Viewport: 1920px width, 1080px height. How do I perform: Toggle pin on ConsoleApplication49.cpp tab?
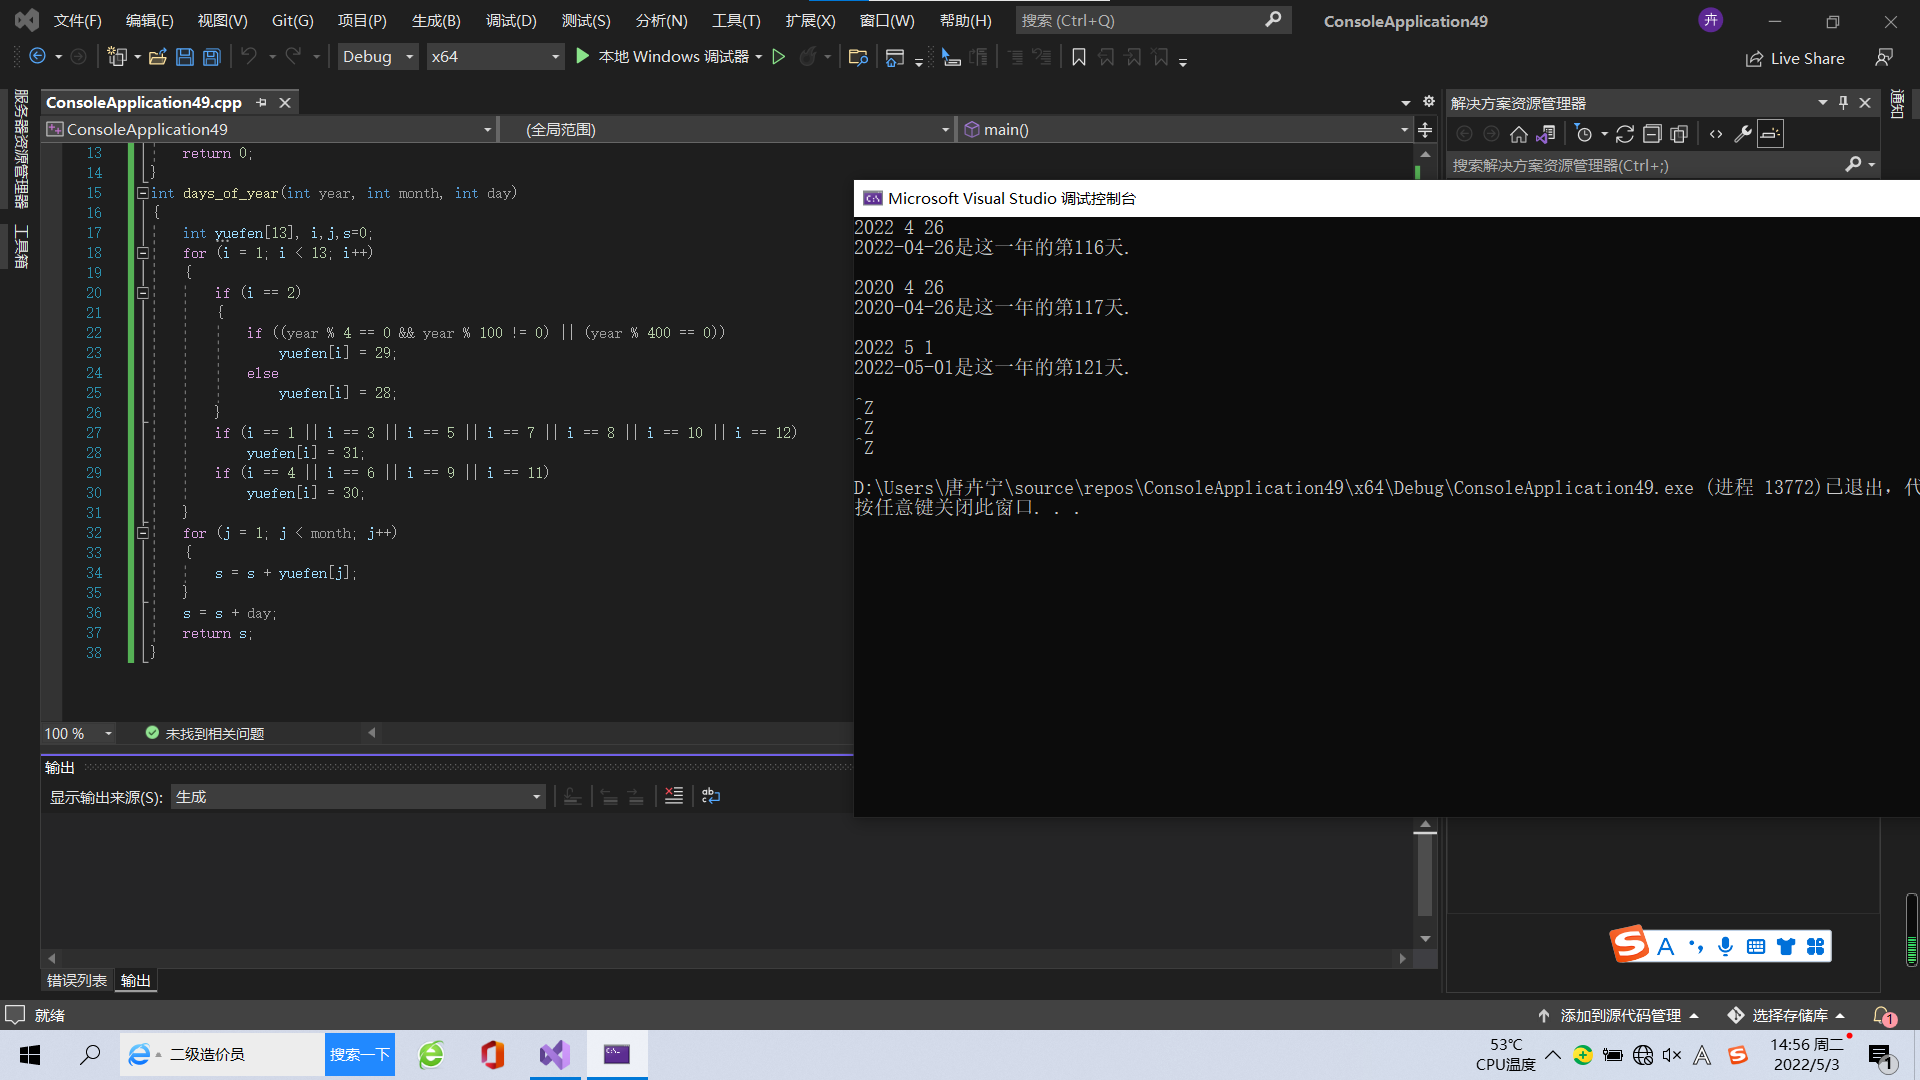tap(262, 102)
